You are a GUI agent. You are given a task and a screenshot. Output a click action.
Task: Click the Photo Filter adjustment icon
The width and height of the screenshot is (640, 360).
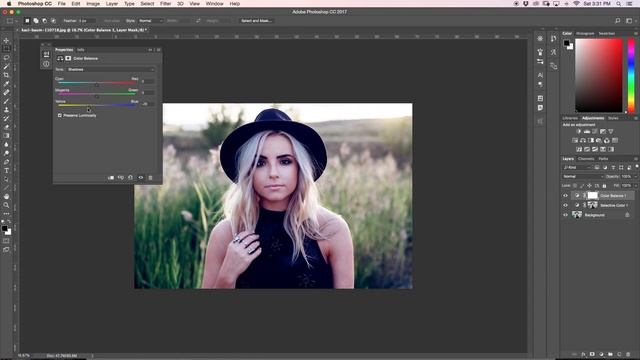(x=599, y=140)
